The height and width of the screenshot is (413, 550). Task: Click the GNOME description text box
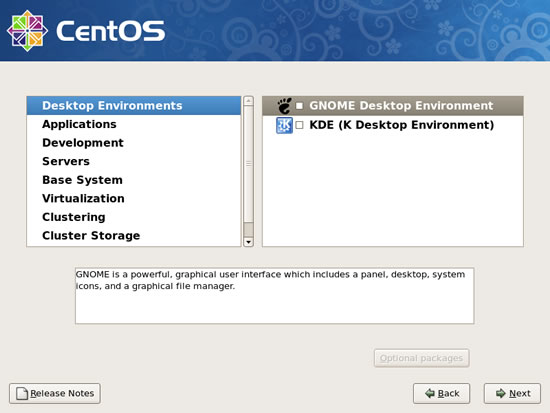coord(275,296)
